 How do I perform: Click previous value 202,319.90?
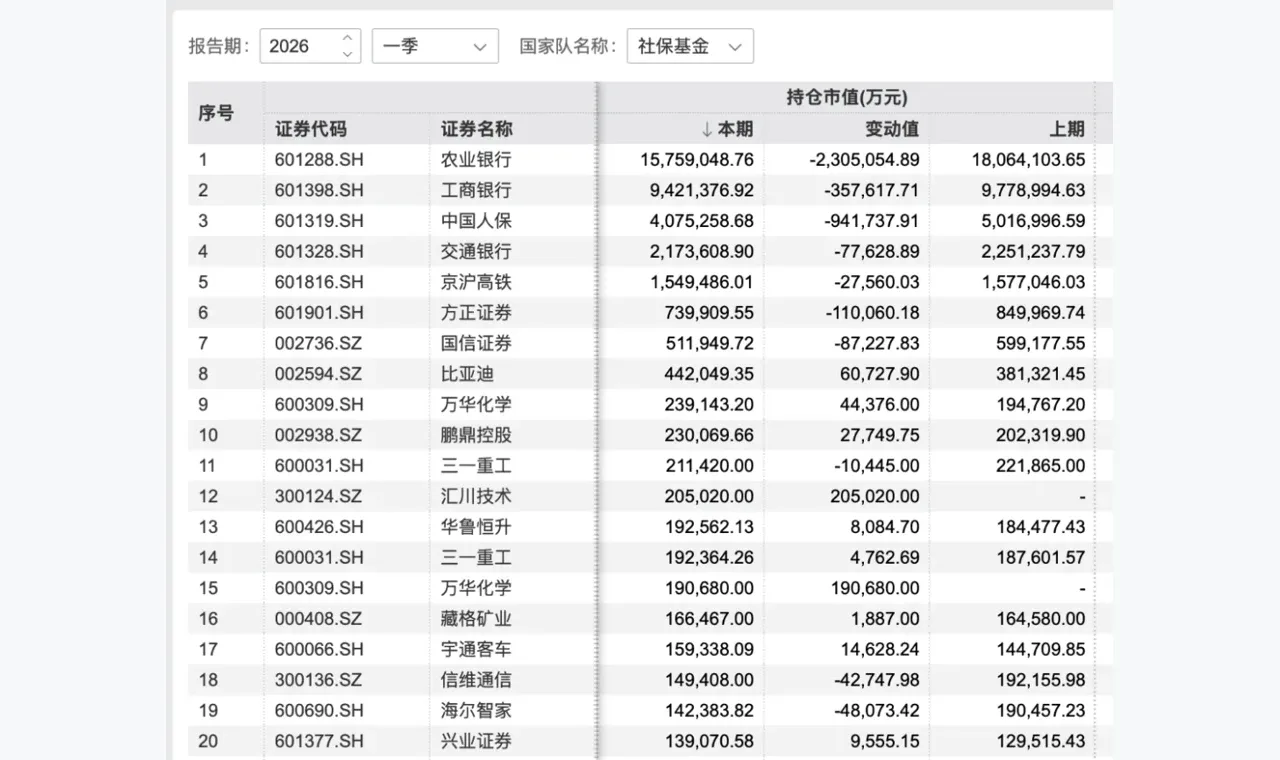[1040, 435]
